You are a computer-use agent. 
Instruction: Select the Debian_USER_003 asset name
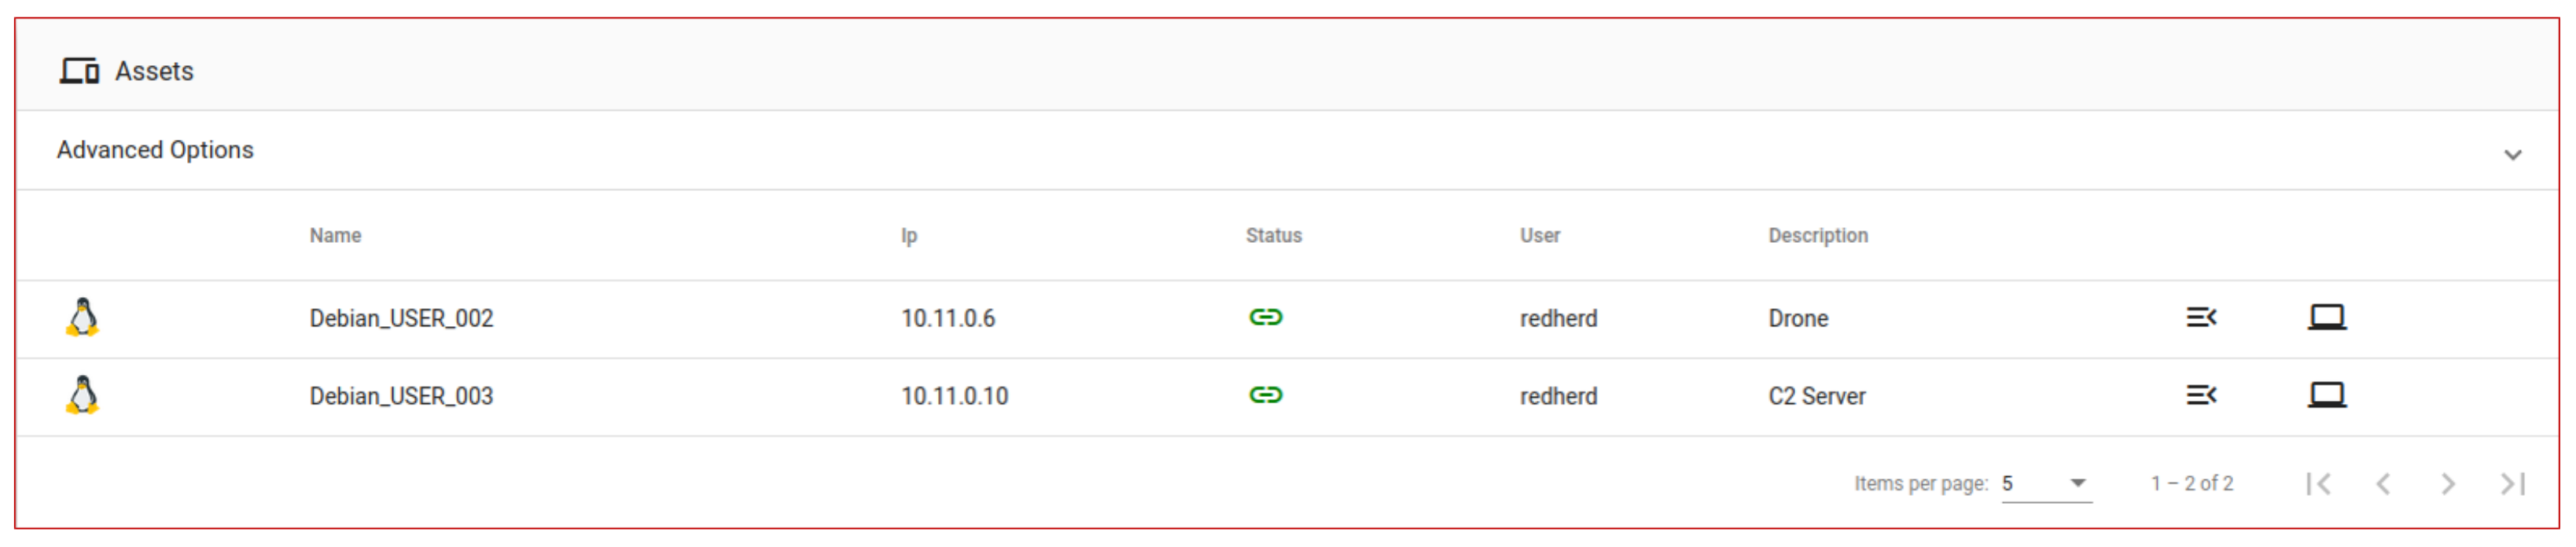(x=401, y=396)
